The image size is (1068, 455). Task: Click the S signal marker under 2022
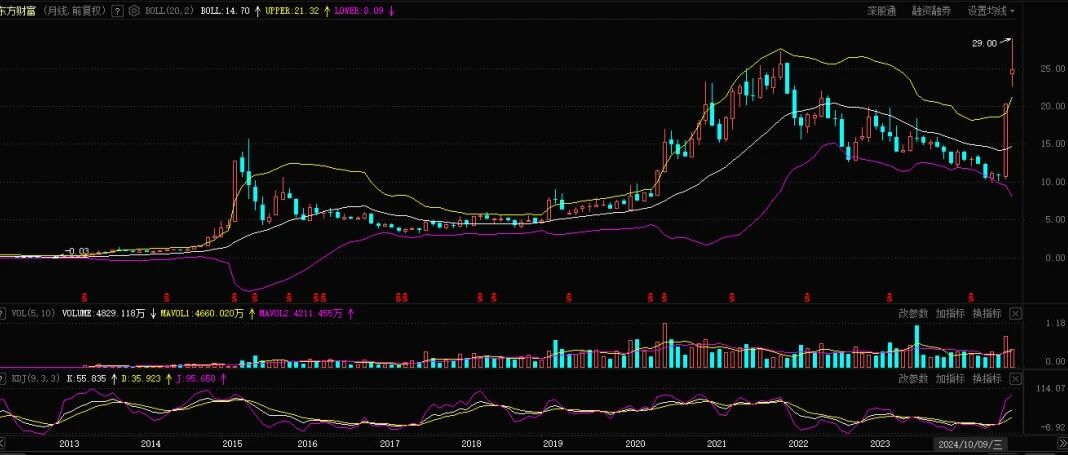tap(807, 298)
